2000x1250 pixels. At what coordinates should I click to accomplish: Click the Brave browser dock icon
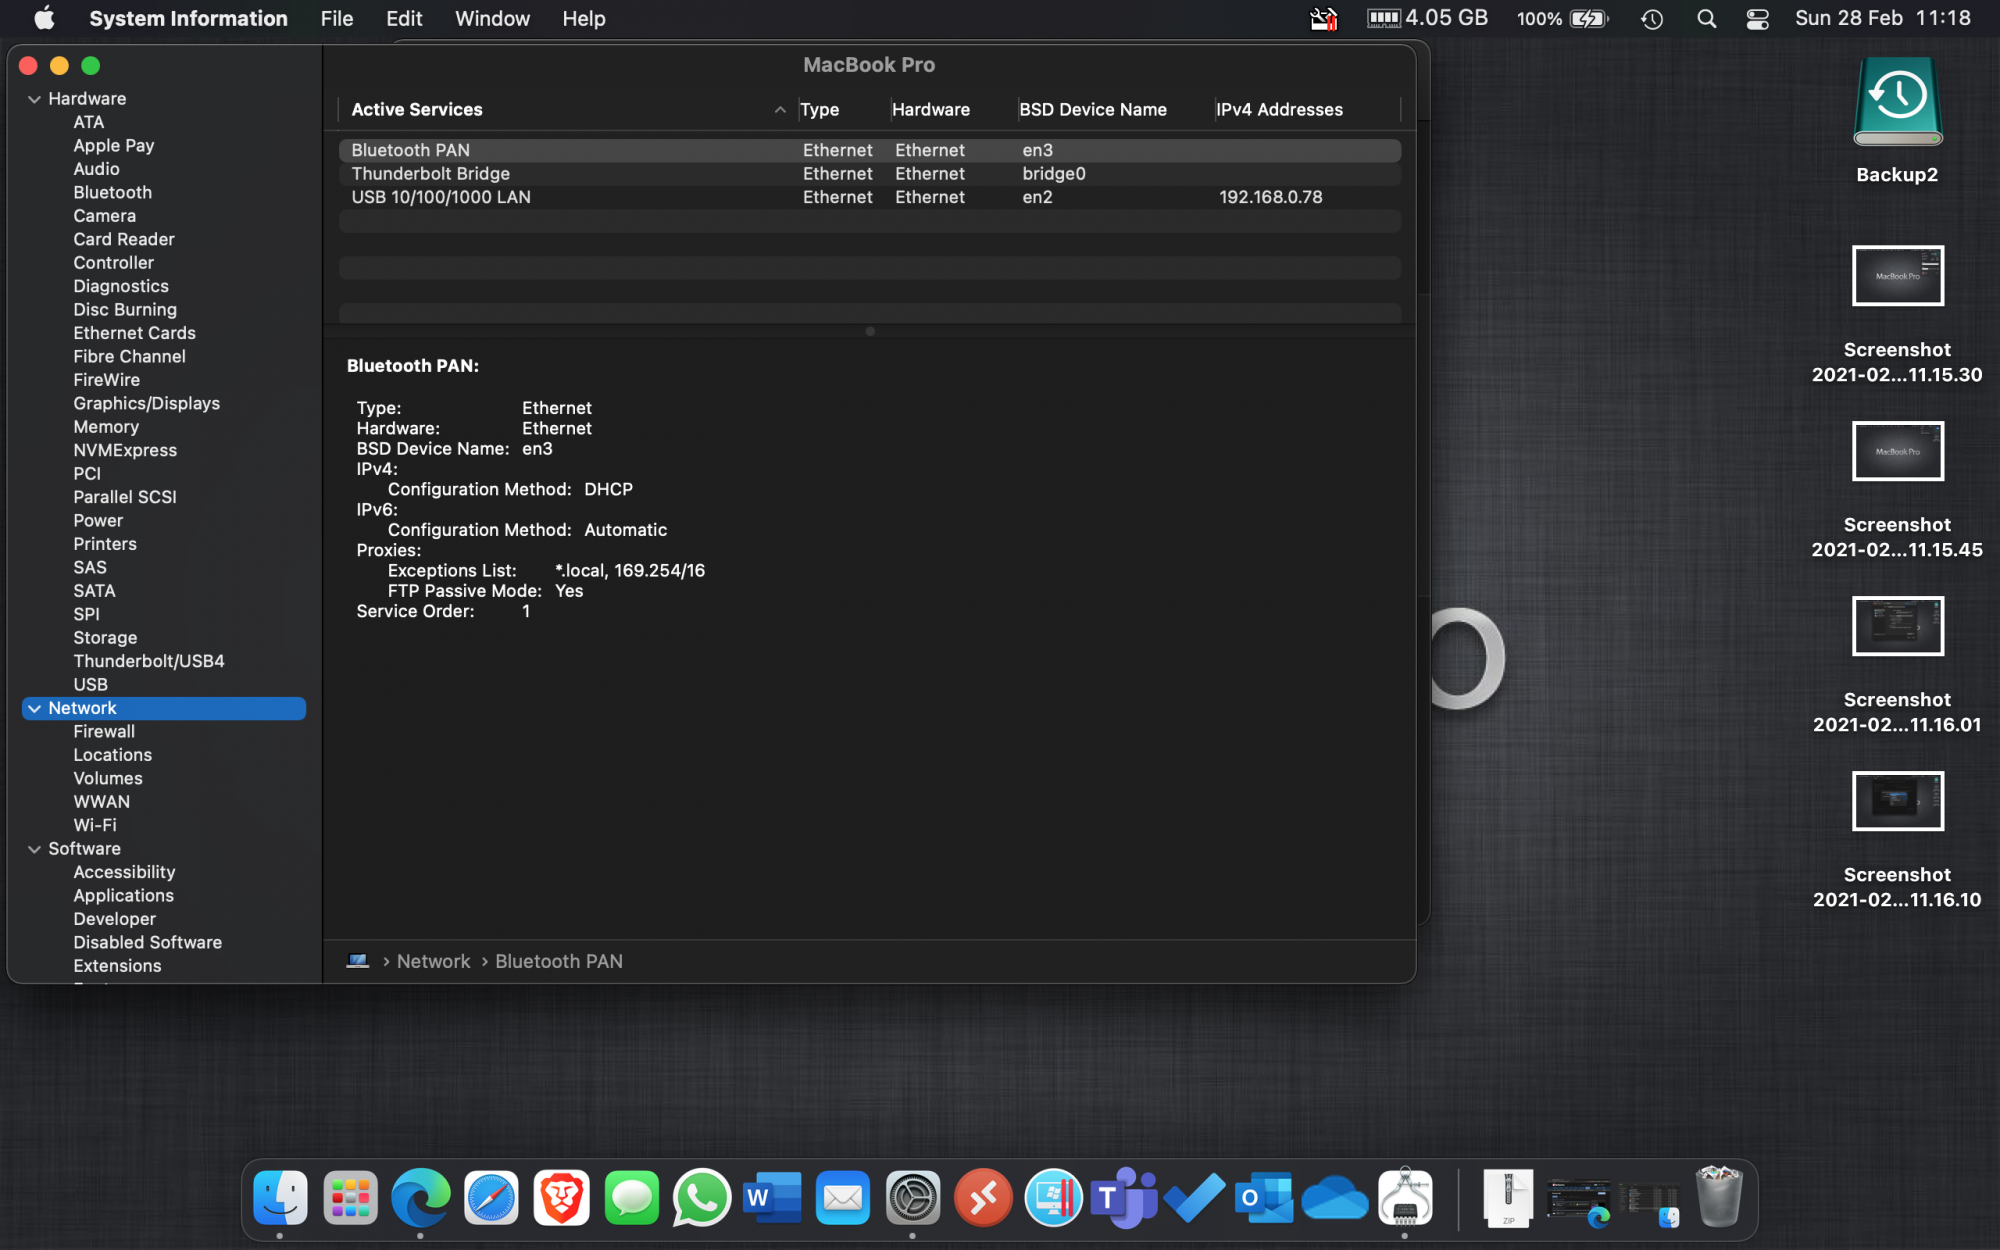[x=561, y=1197]
